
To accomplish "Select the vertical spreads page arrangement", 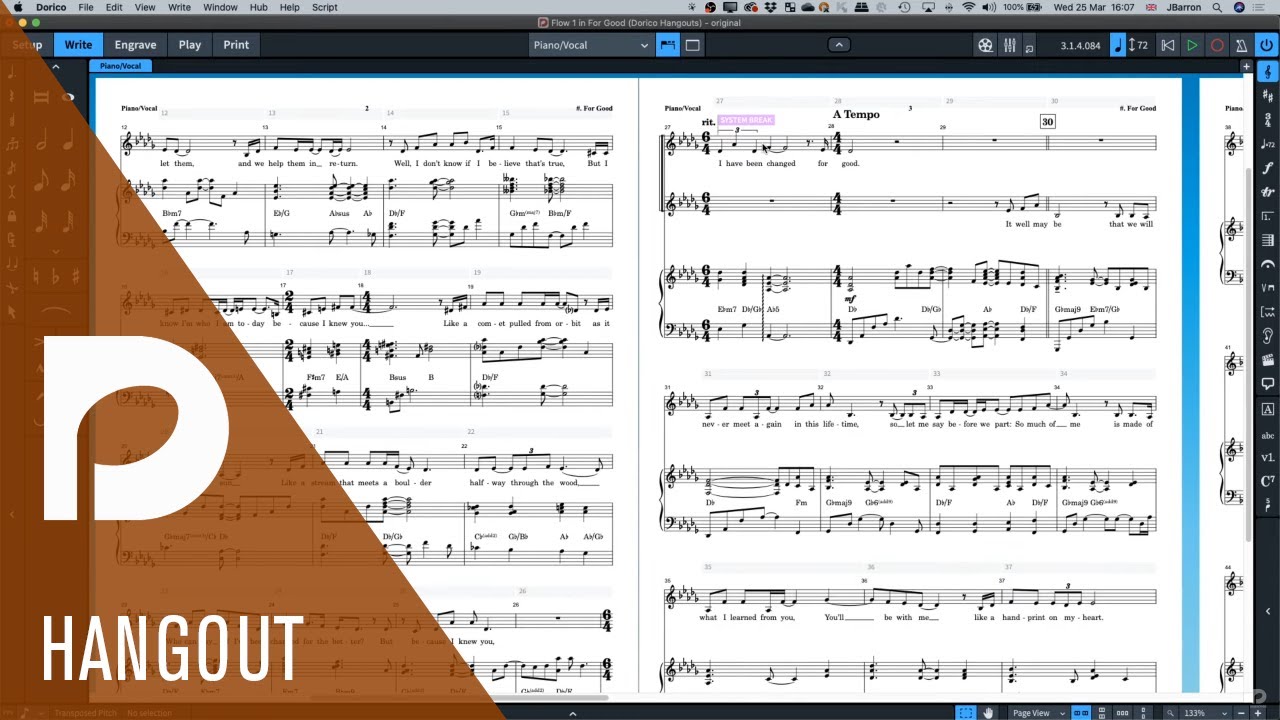I will (1101, 713).
